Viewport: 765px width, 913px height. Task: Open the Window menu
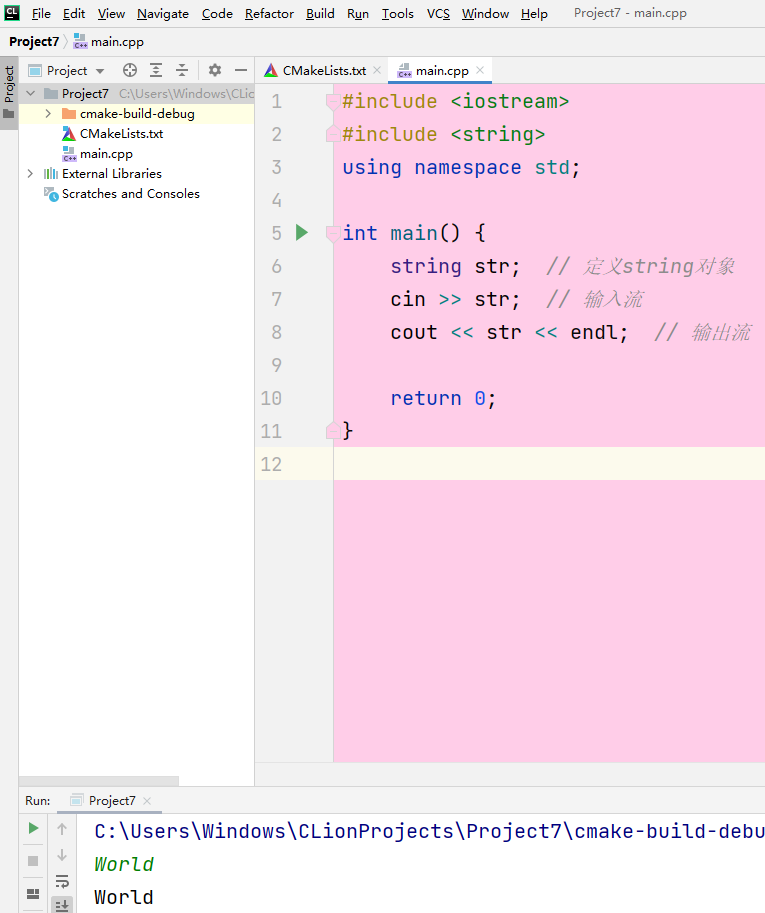tap(486, 13)
